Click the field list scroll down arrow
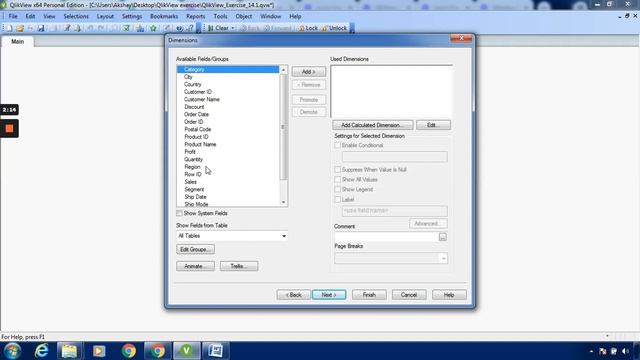Viewport: 640px width, 360px height. click(x=283, y=202)
